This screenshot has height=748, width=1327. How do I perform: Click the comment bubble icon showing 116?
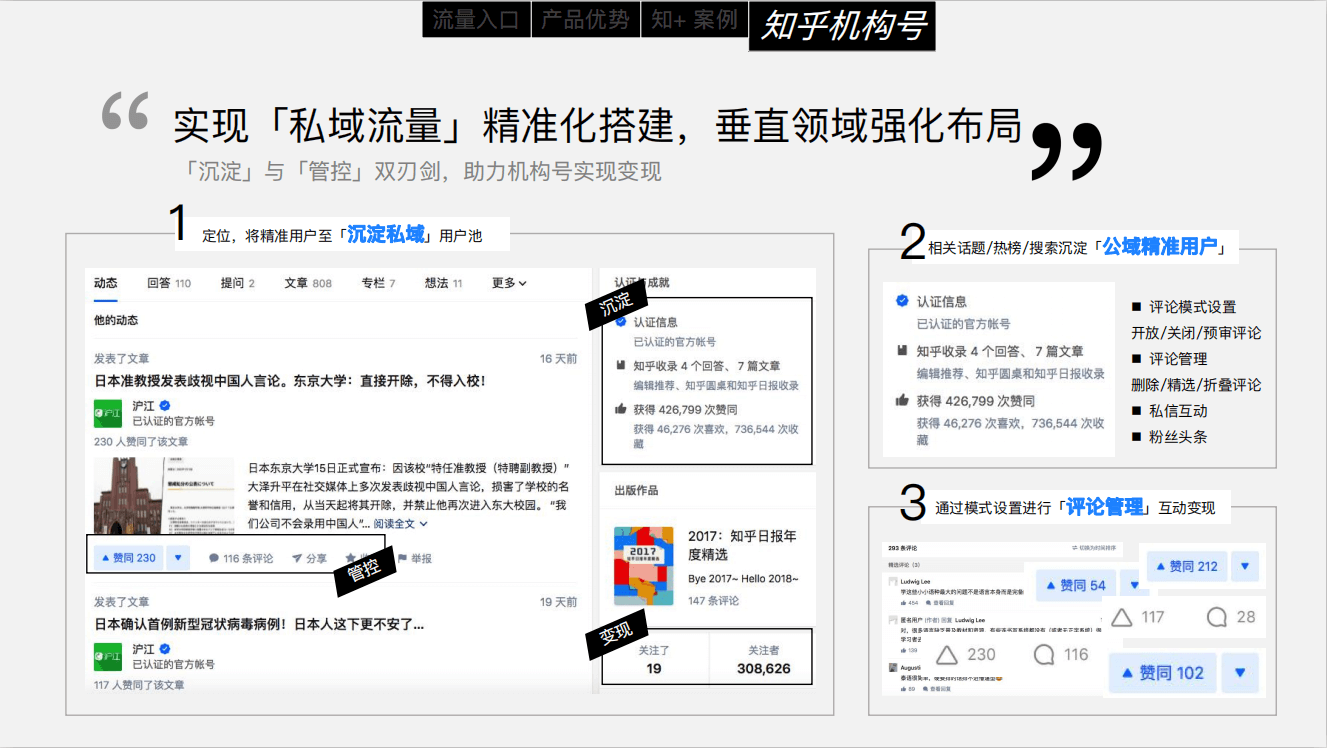(1044, 655)
